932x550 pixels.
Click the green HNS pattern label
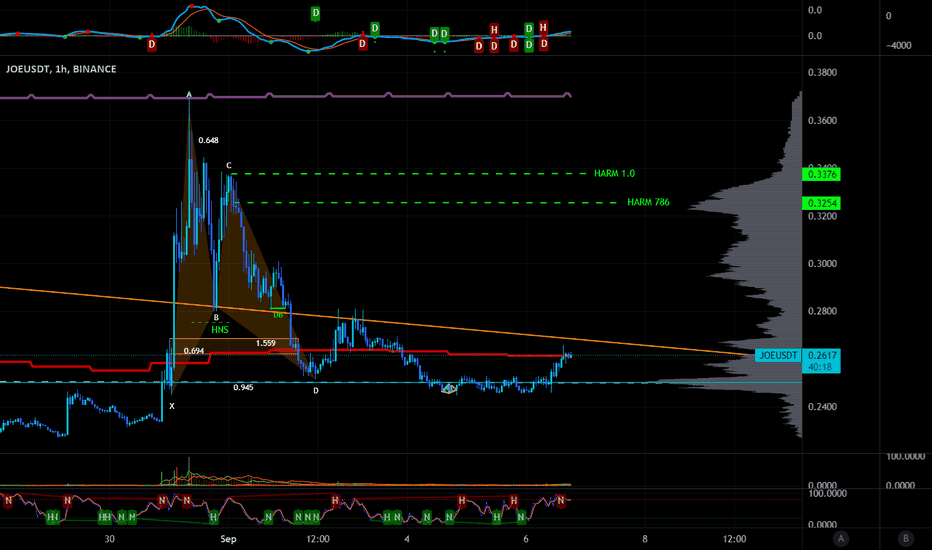220,329
